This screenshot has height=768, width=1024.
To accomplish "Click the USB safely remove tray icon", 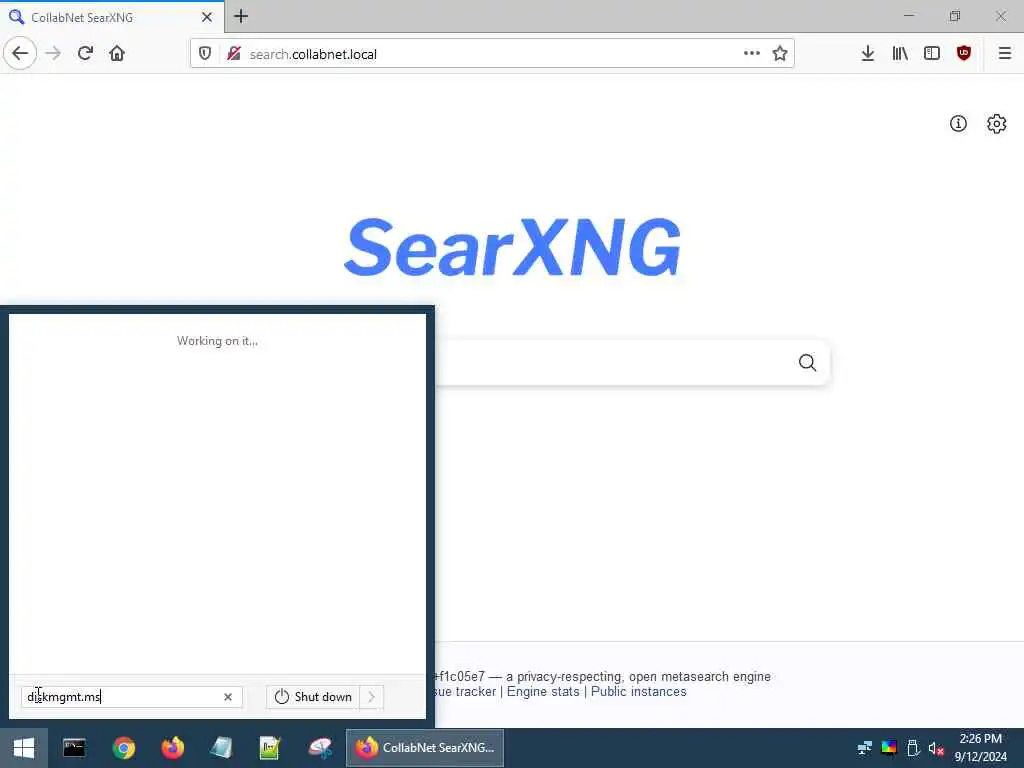I will pos(913,748).
